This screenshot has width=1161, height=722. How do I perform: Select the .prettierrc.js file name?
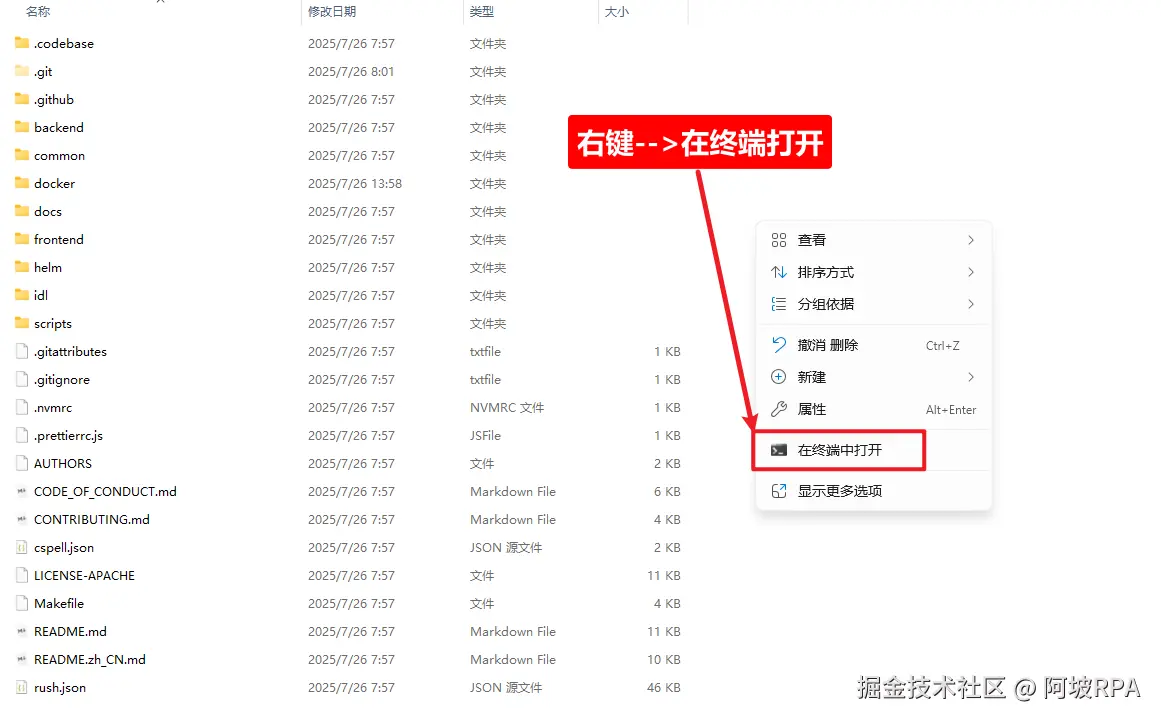[68, 435]
